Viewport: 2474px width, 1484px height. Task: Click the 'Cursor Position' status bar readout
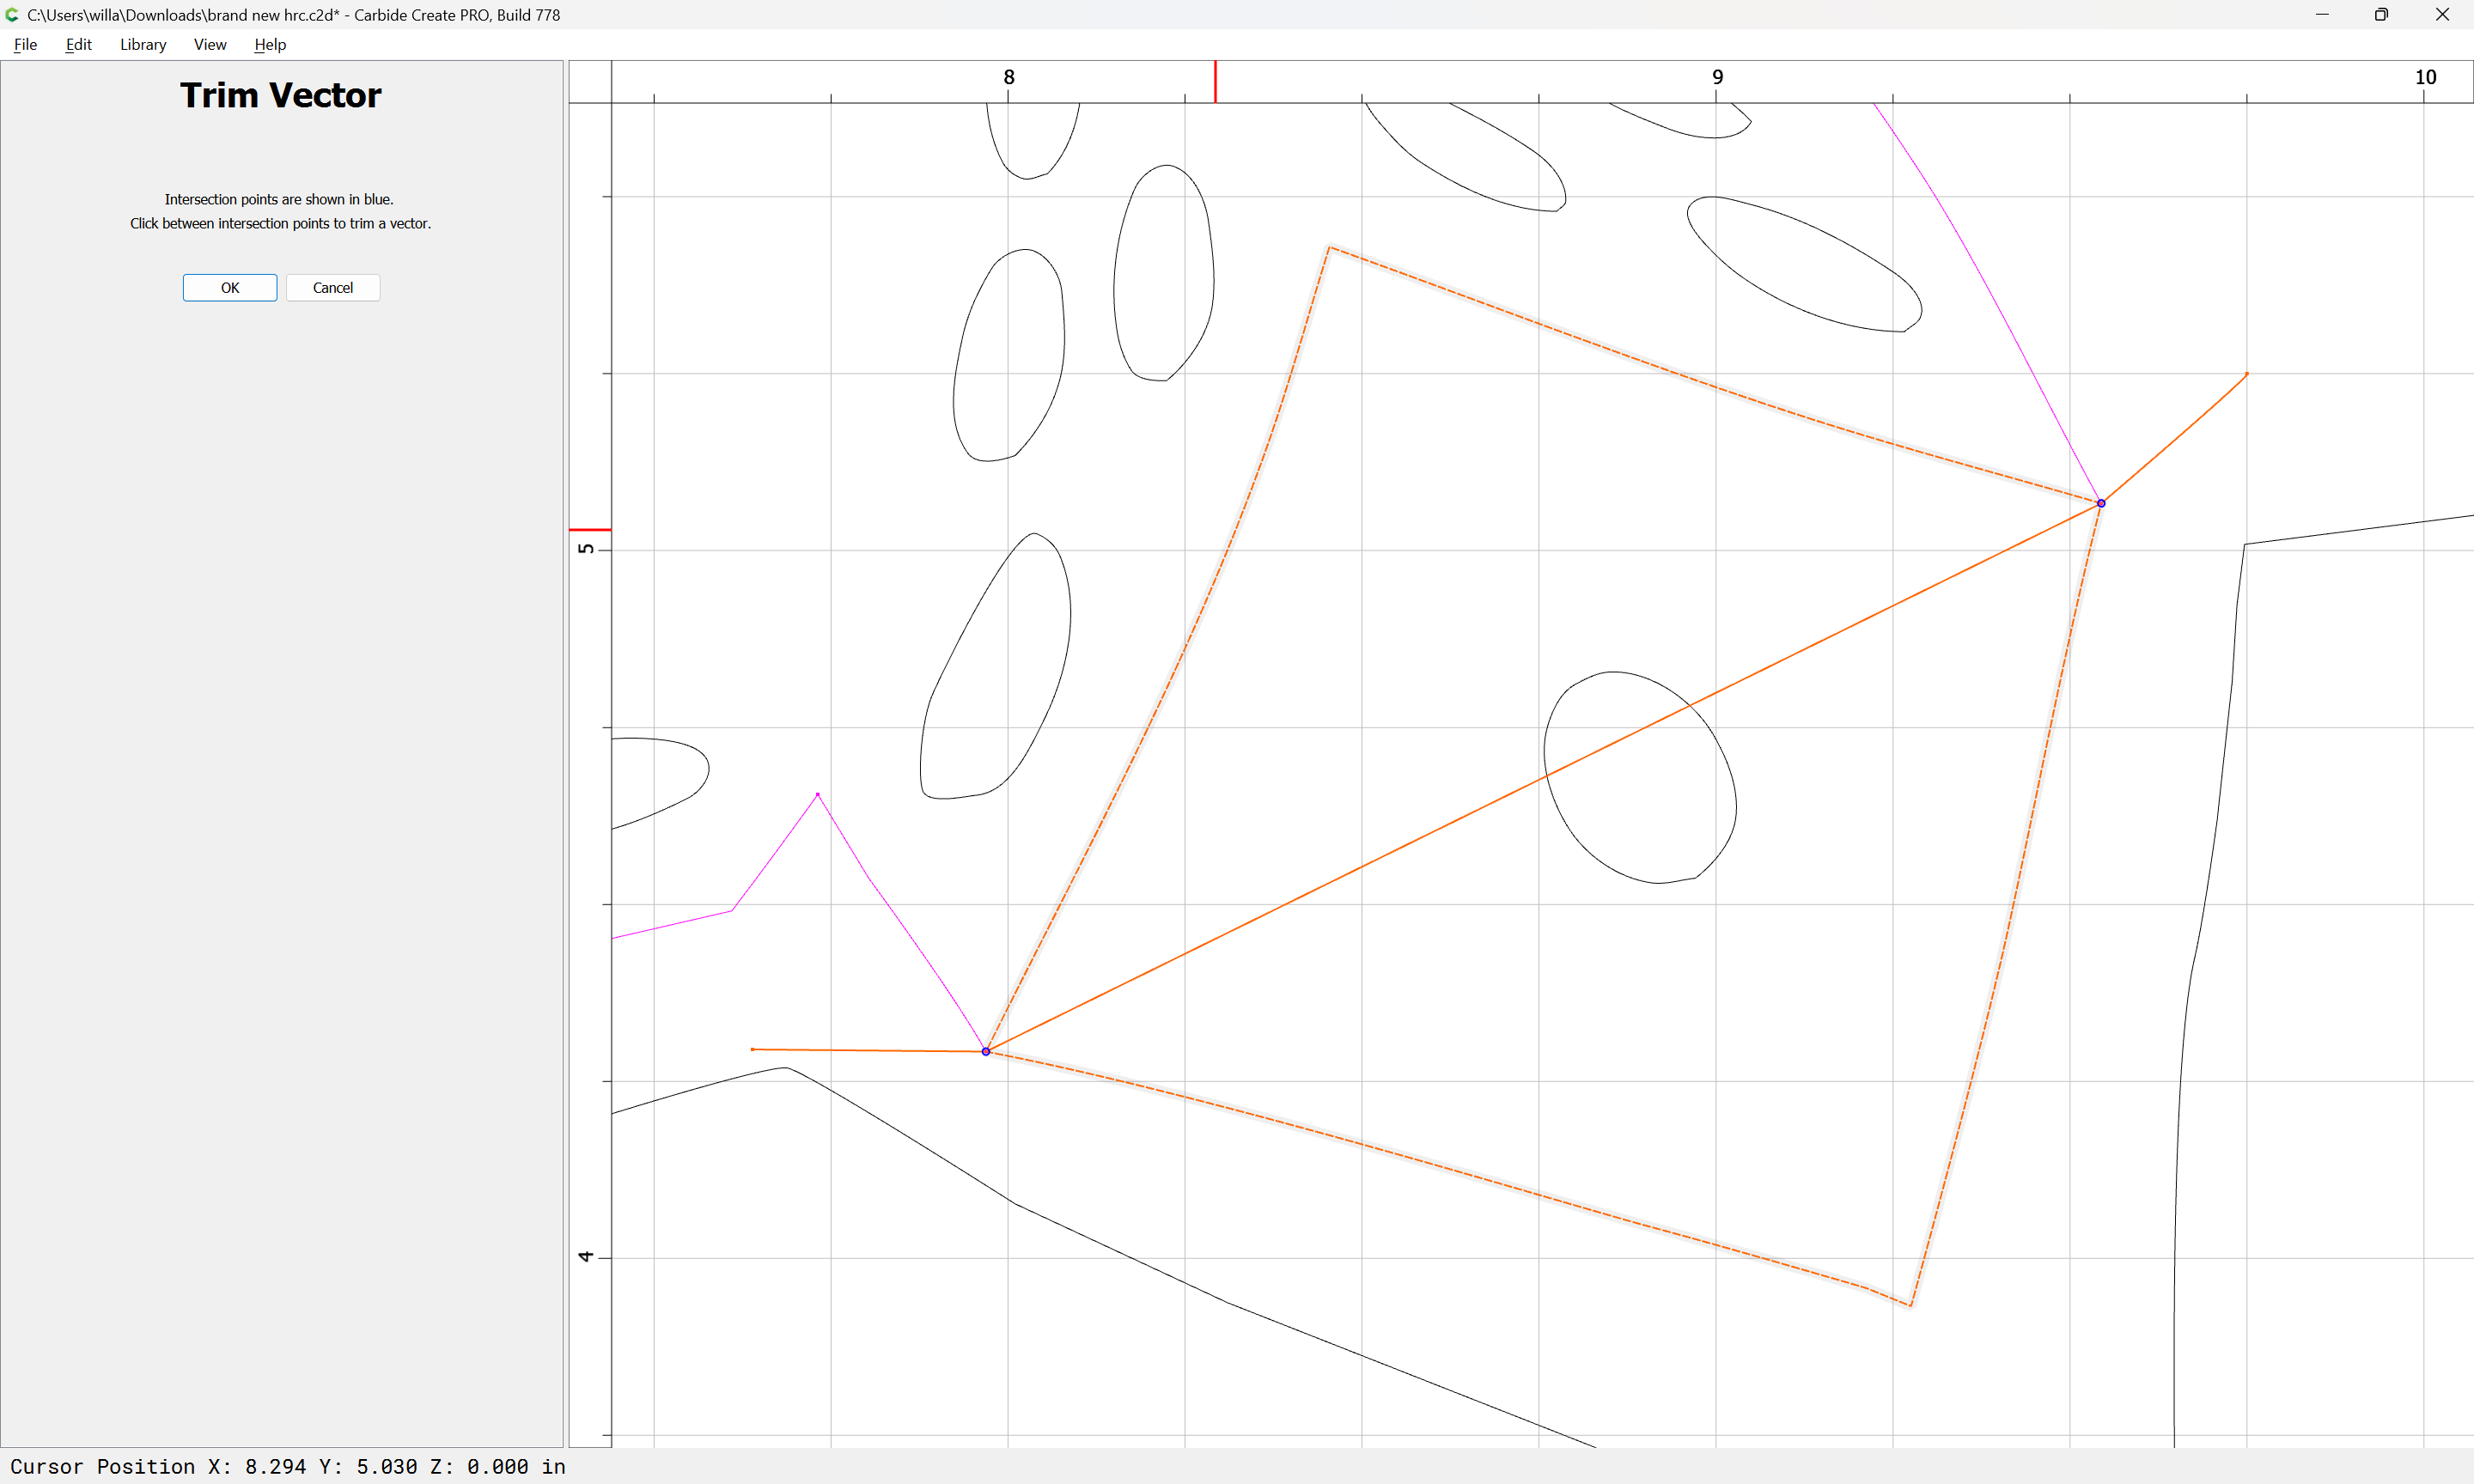tap(288, 1466)
